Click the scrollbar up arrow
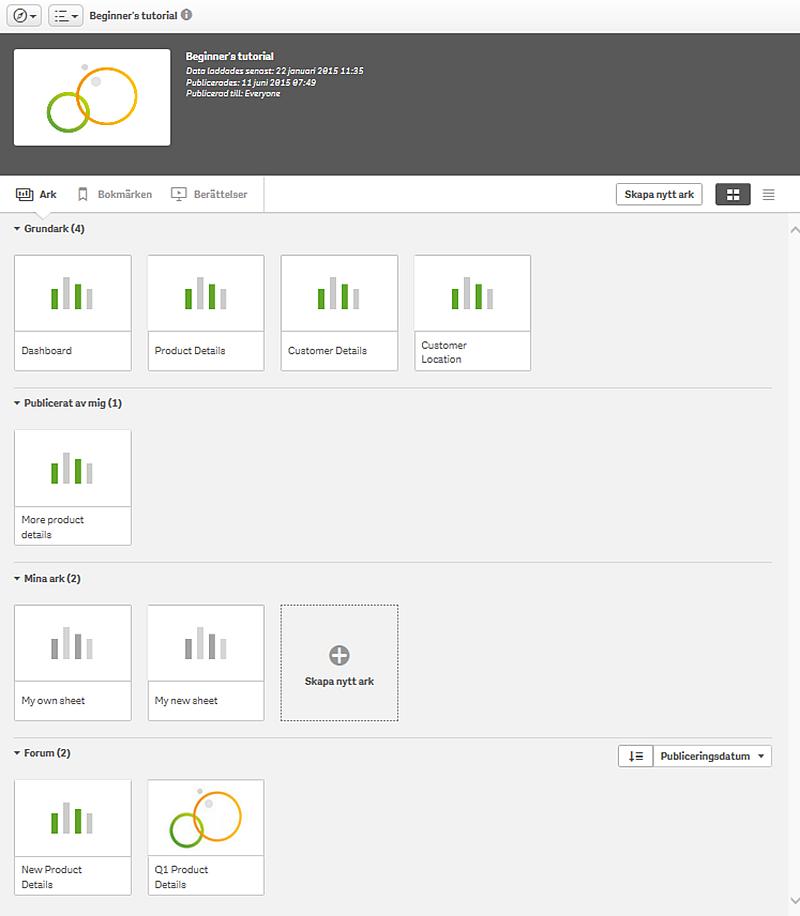Image resolution: width=800 pixels, height=916 pixels. [x=795, y=230]
